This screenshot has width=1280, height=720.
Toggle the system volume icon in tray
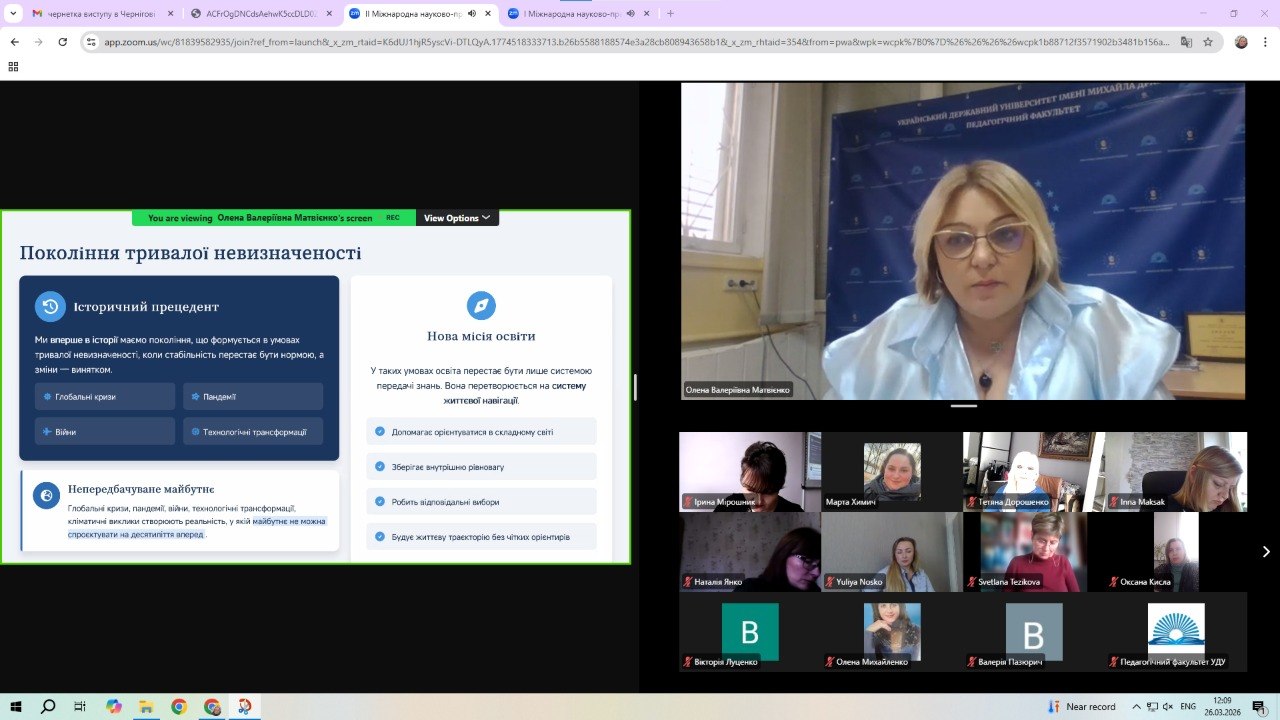click(x=1166, y=707)
